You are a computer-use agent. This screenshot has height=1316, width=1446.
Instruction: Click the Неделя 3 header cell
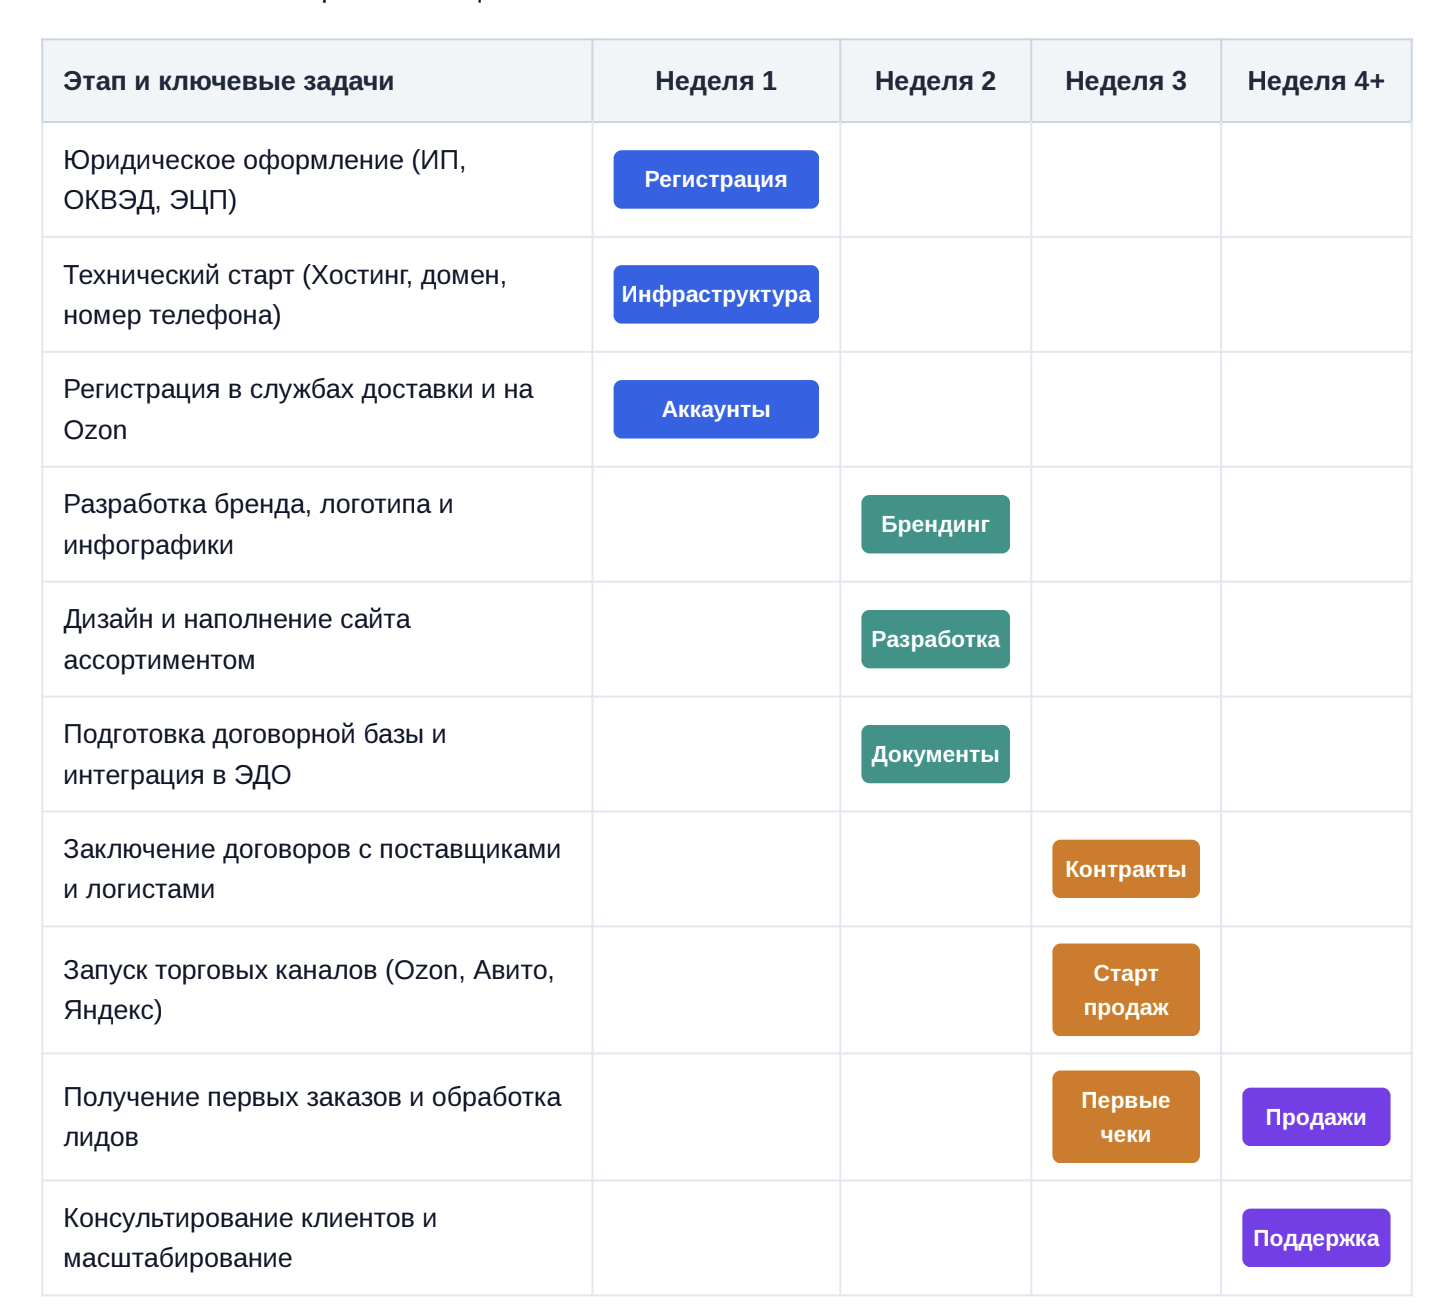1126,82
